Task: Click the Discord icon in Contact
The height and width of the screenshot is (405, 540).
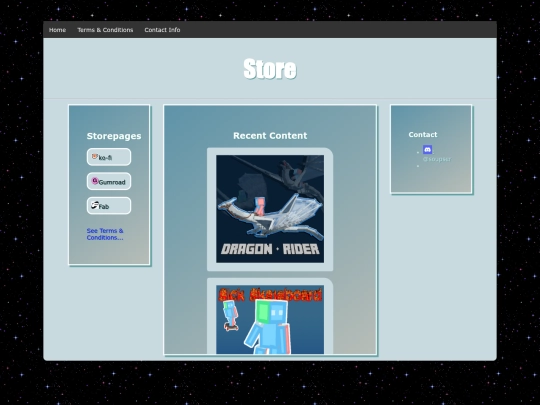Action: point(427,149)
